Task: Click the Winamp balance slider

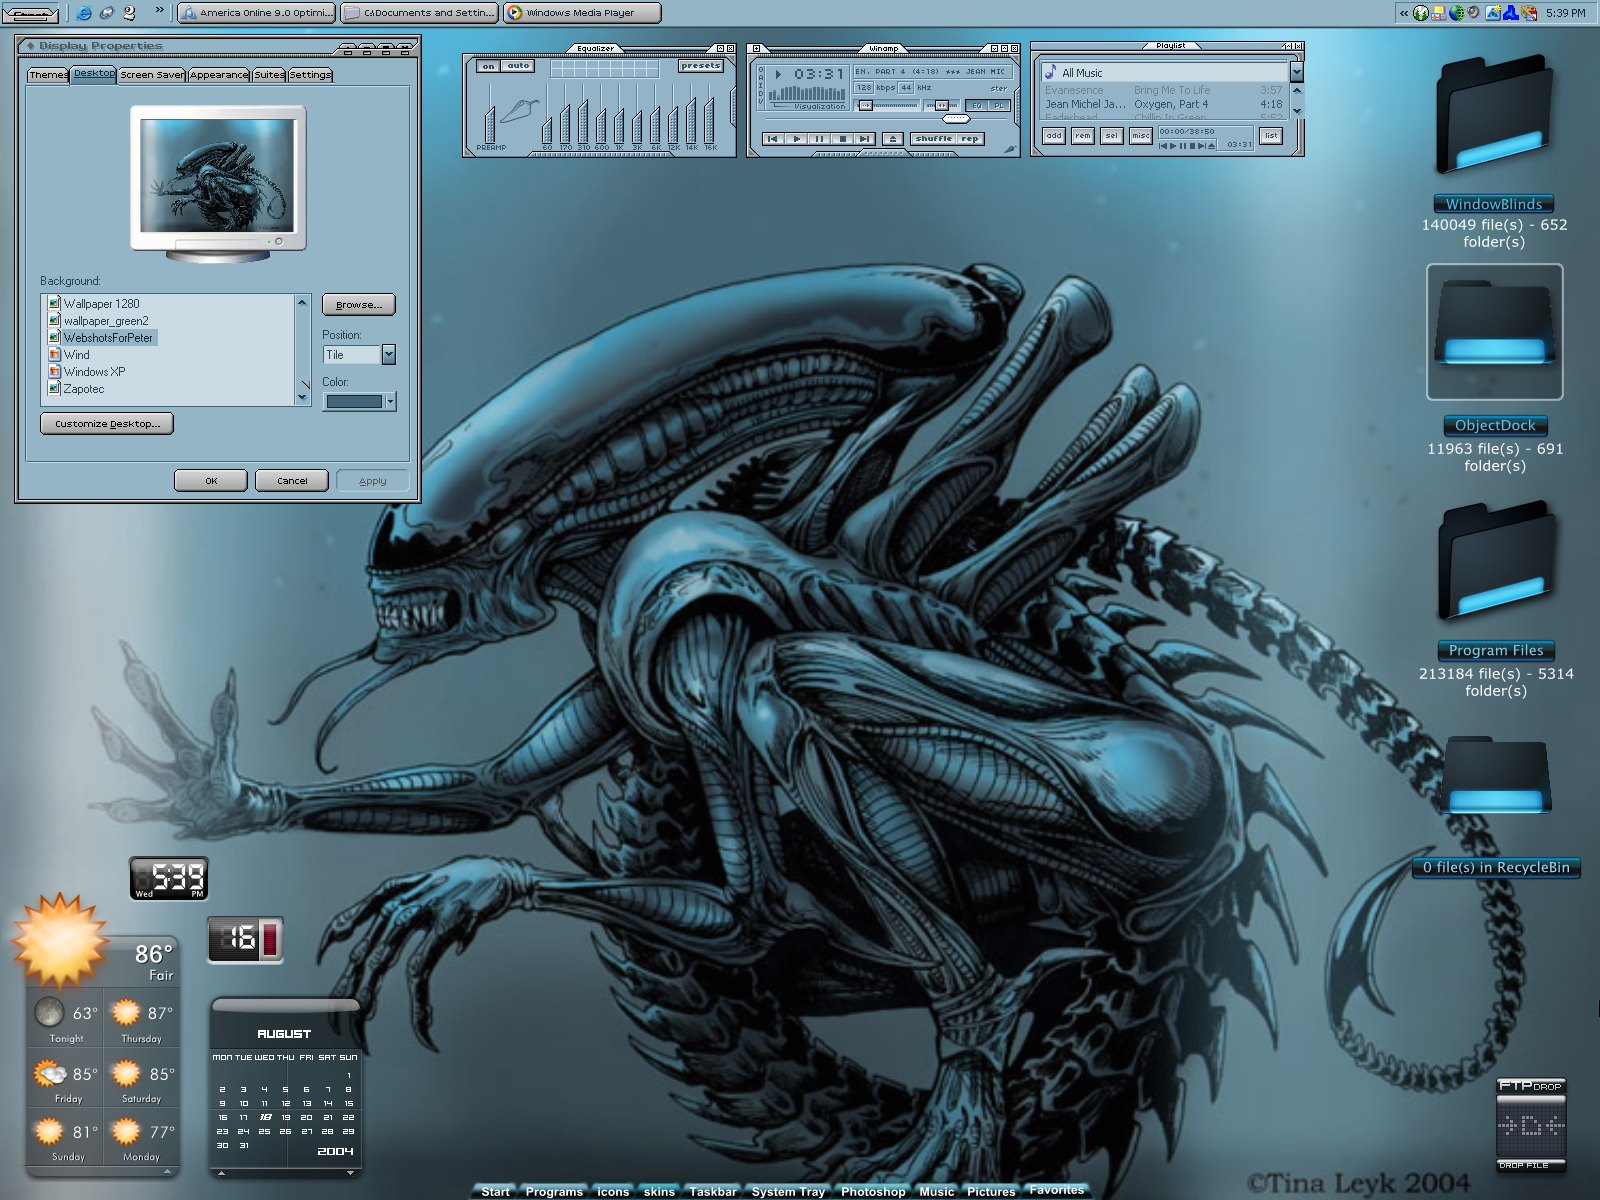Action: [x=943, y=105]
